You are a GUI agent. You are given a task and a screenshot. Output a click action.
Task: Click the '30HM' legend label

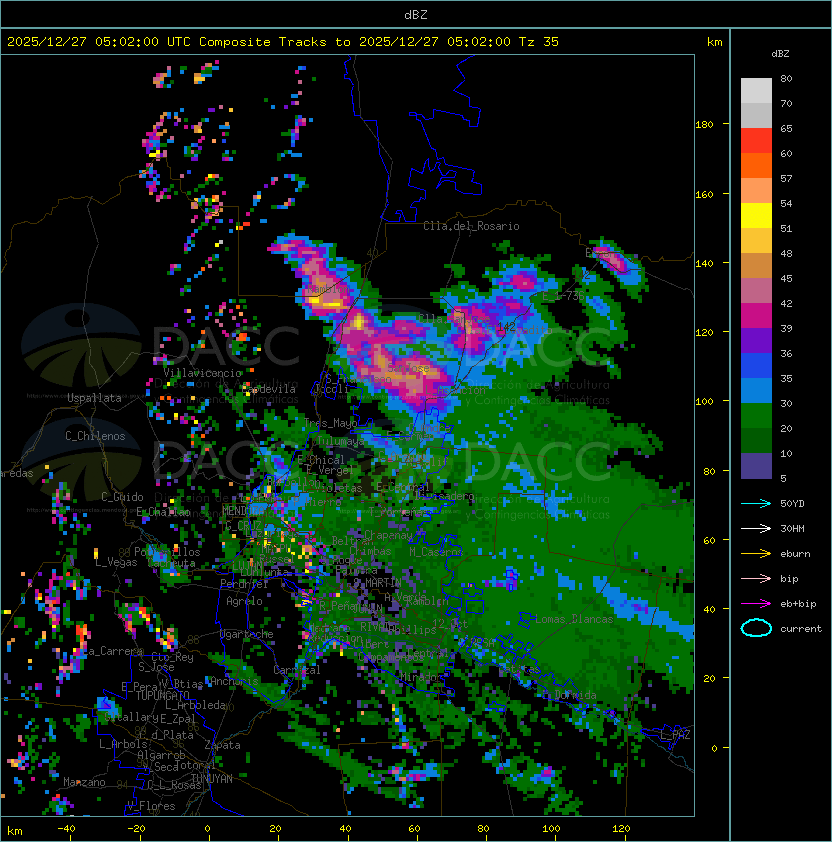pos(792,528)
